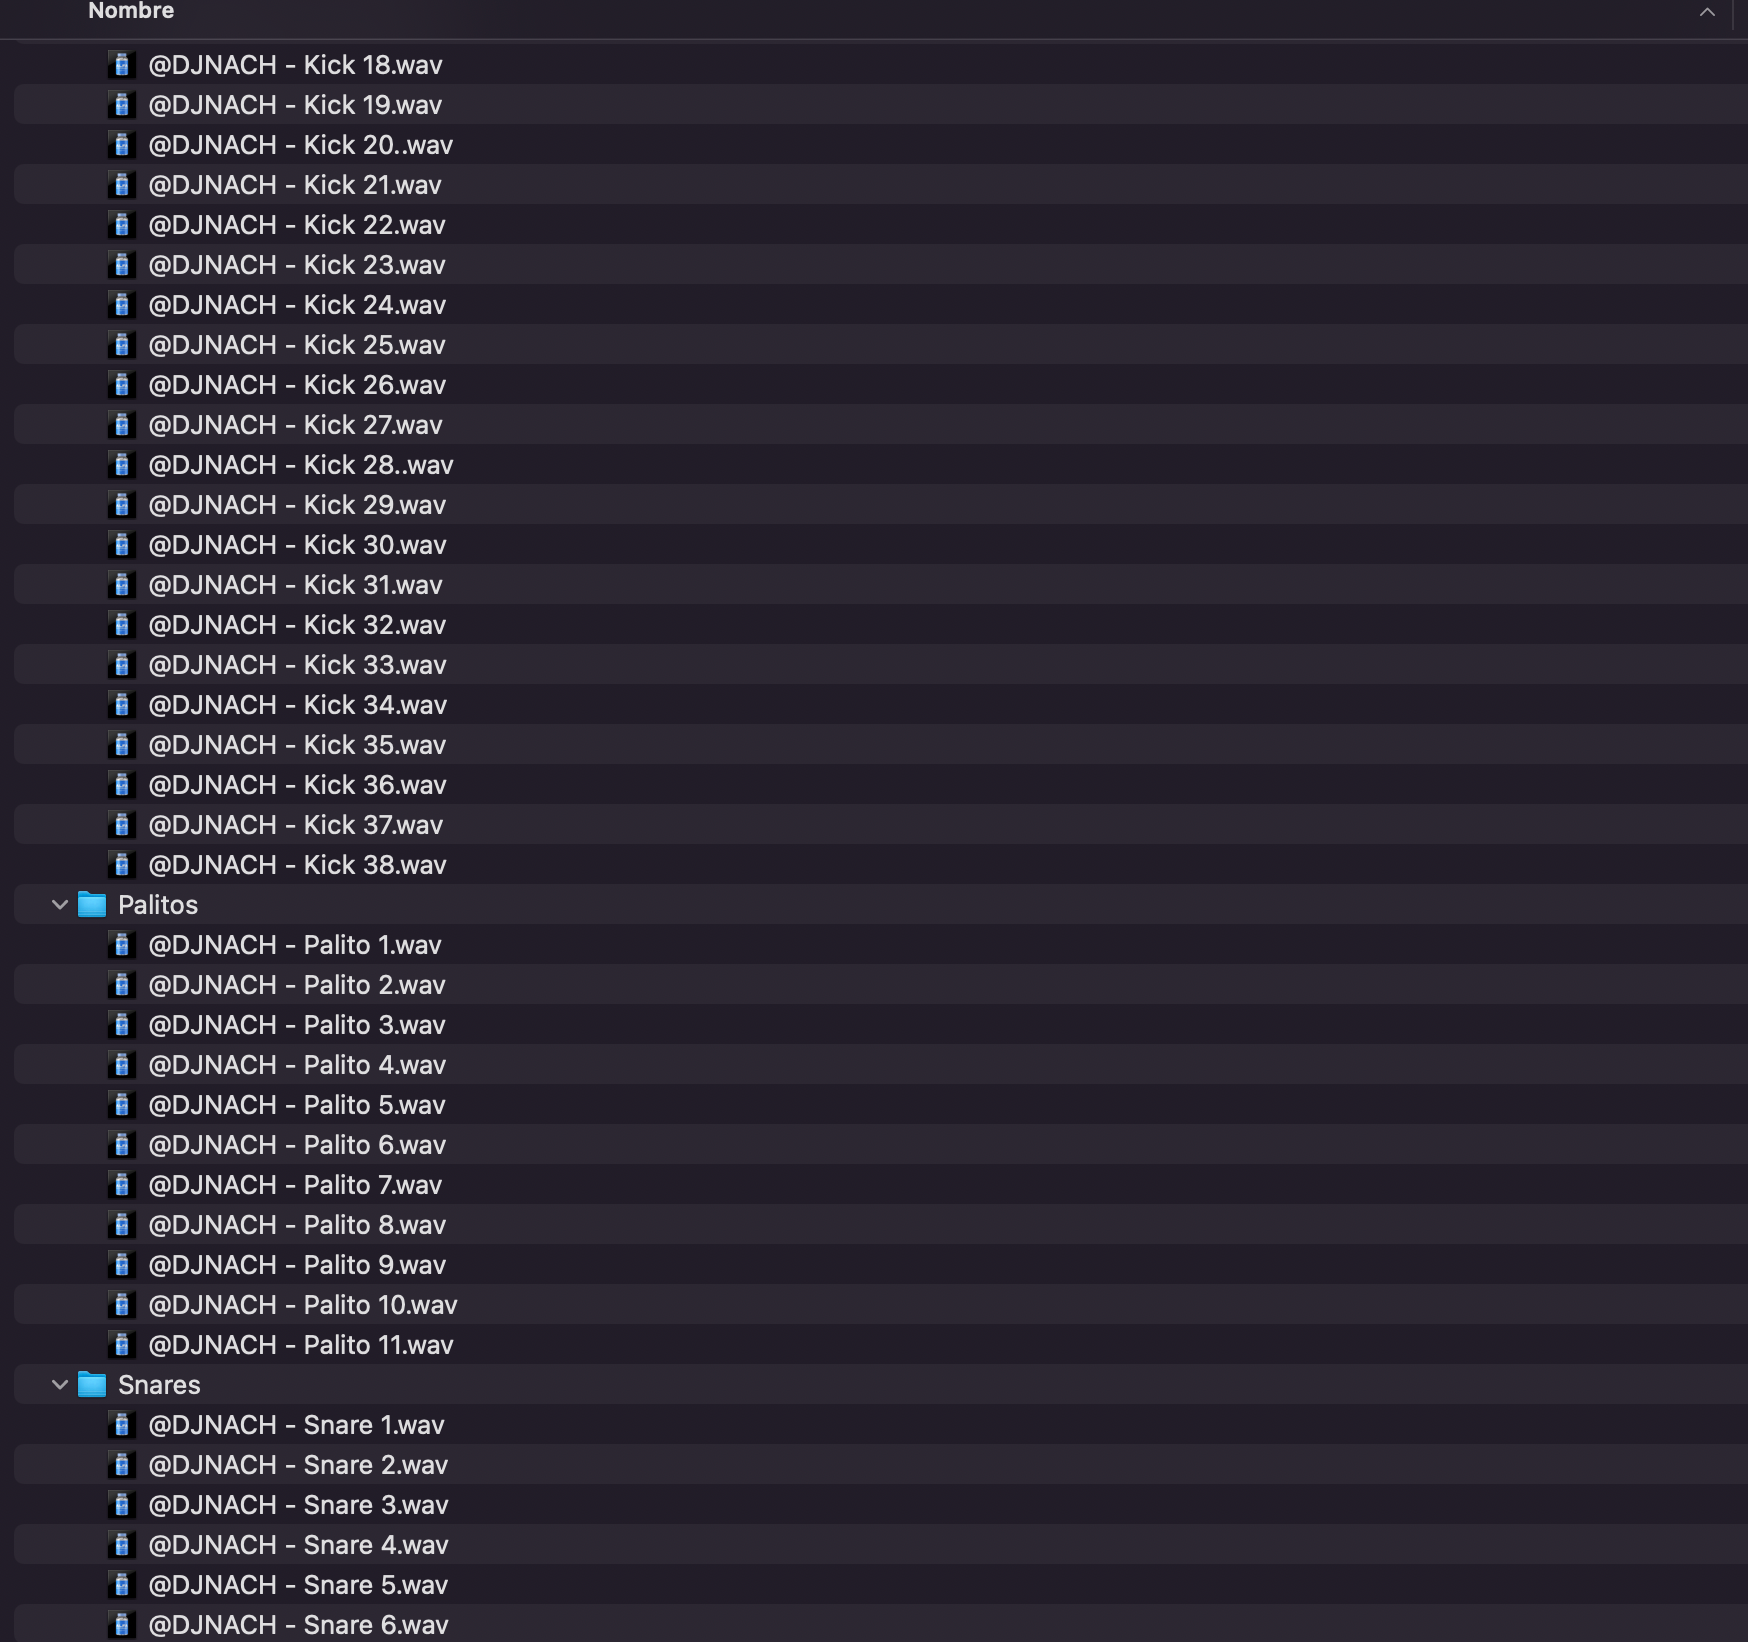
Task: Select @DJNACH - Kick 20..wav
Action: [300, 145]
